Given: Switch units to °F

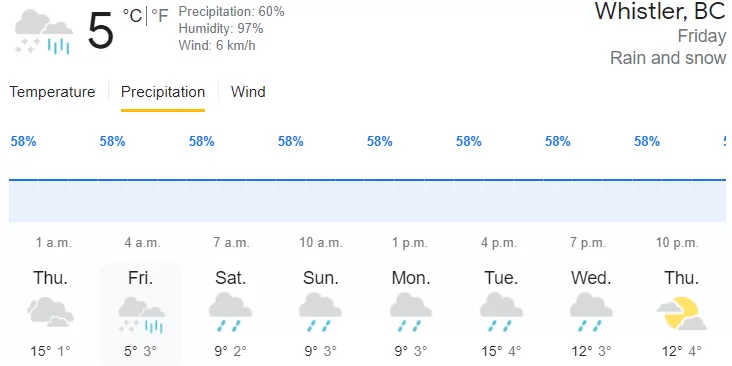Looking at the screenshot, I should click(160, 15).
